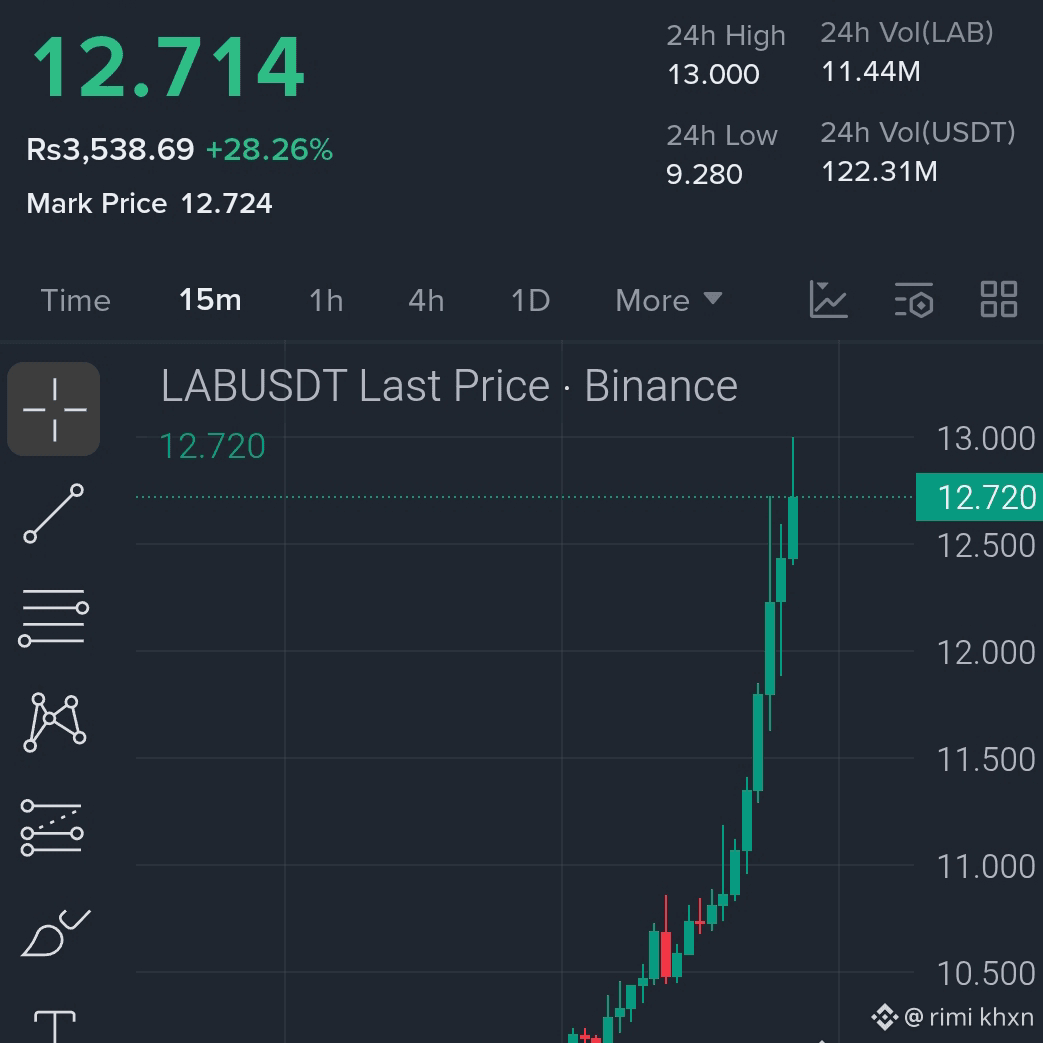
Task: Click the green 12.720 price tag on axis
Action: [979, 497]
